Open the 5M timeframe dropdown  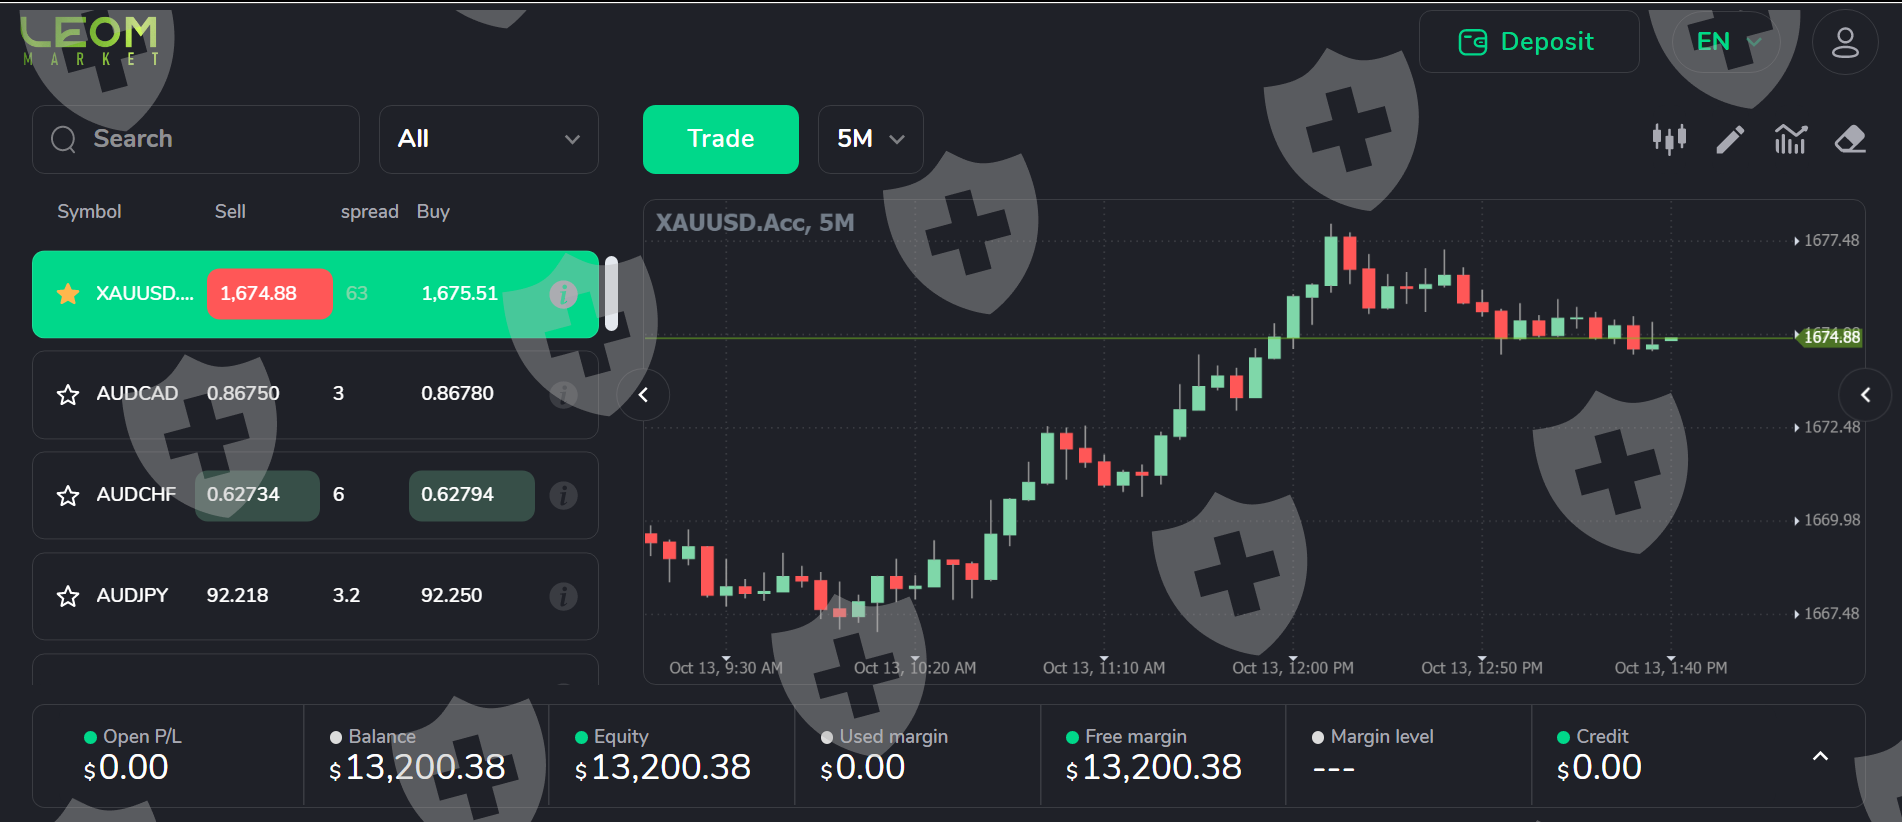(x=870, y=139)
